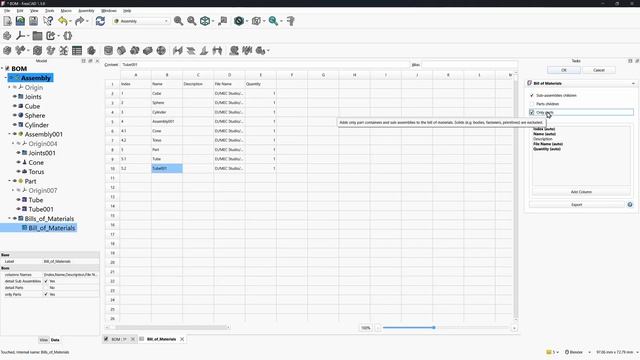Open the Assembly menu
The height and width of the screenshot is (360, 640).
(86, 11)
